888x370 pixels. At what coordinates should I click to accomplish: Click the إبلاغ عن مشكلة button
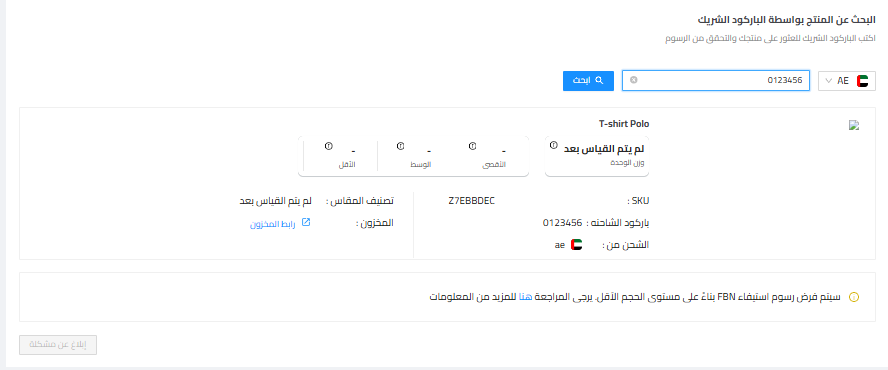click(x=58, y=345)
